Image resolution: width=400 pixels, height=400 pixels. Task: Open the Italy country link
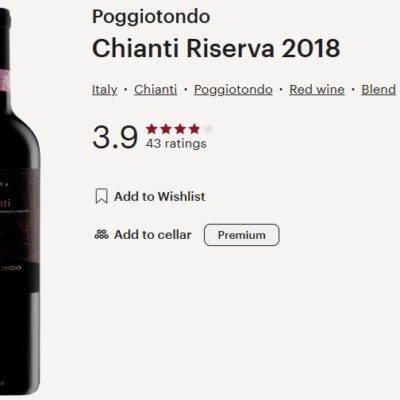point(105,89)
